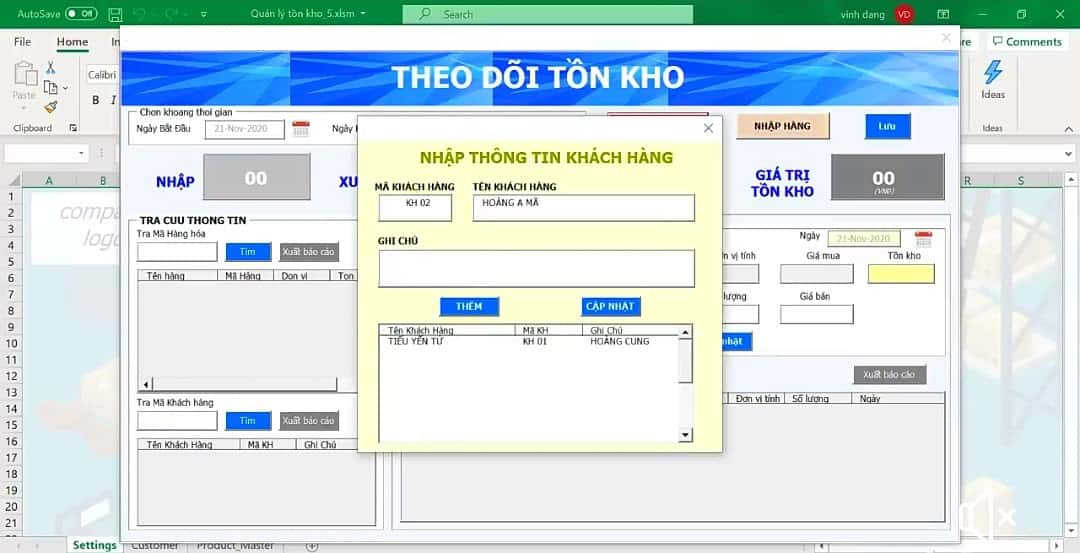Click the Copy icon in Clipboard group
This screenshot has height=553, width=1080.
pyautogui.click(x=50, y=87)
